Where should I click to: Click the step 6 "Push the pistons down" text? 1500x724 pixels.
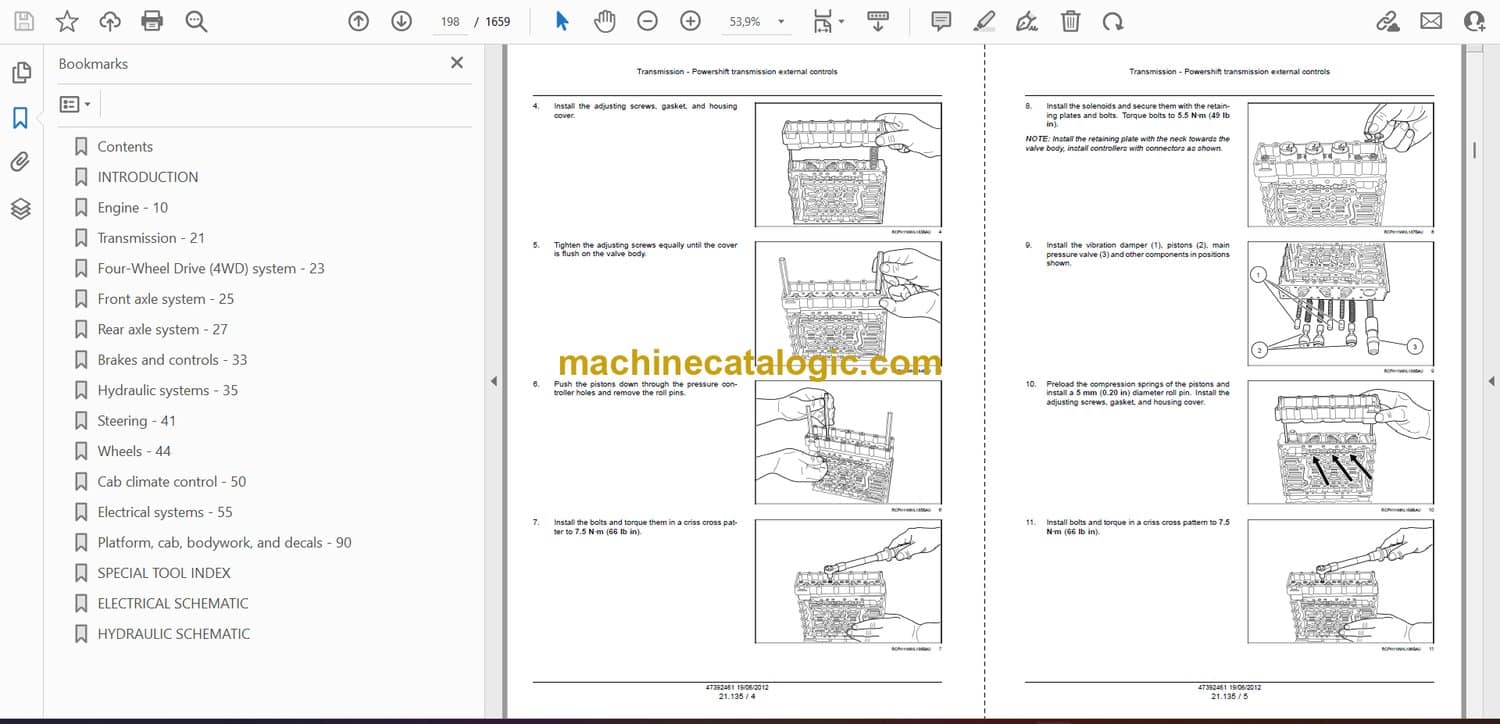coord(645,388)
